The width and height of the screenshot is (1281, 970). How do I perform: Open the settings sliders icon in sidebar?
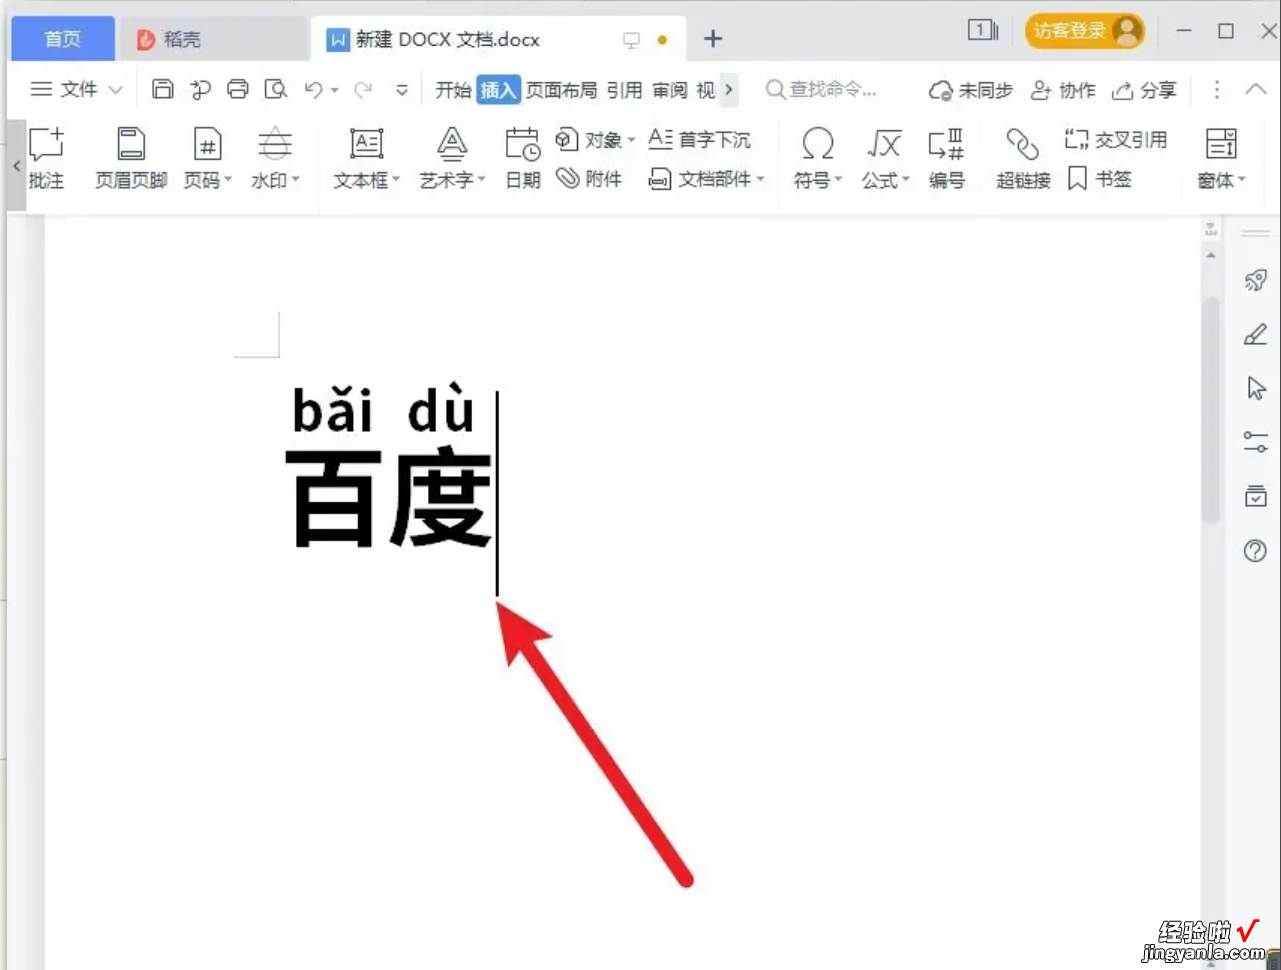pos(1255,441)
